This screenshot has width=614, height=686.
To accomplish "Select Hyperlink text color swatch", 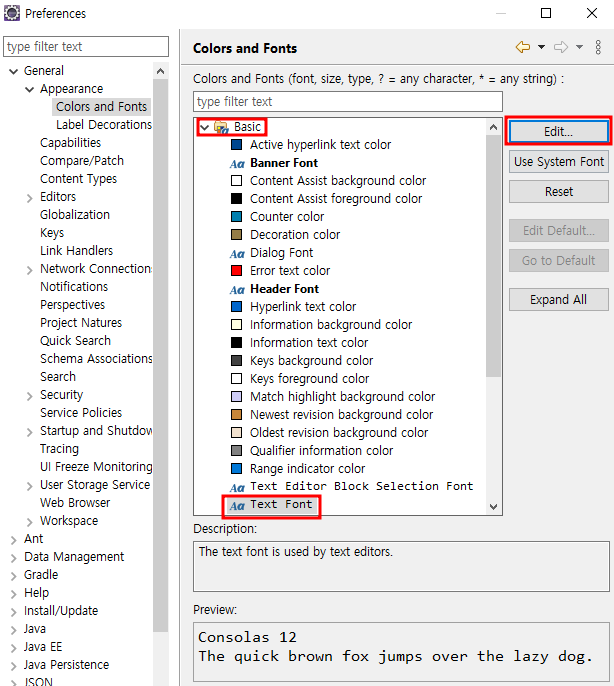I will click(x=236, y=307).
